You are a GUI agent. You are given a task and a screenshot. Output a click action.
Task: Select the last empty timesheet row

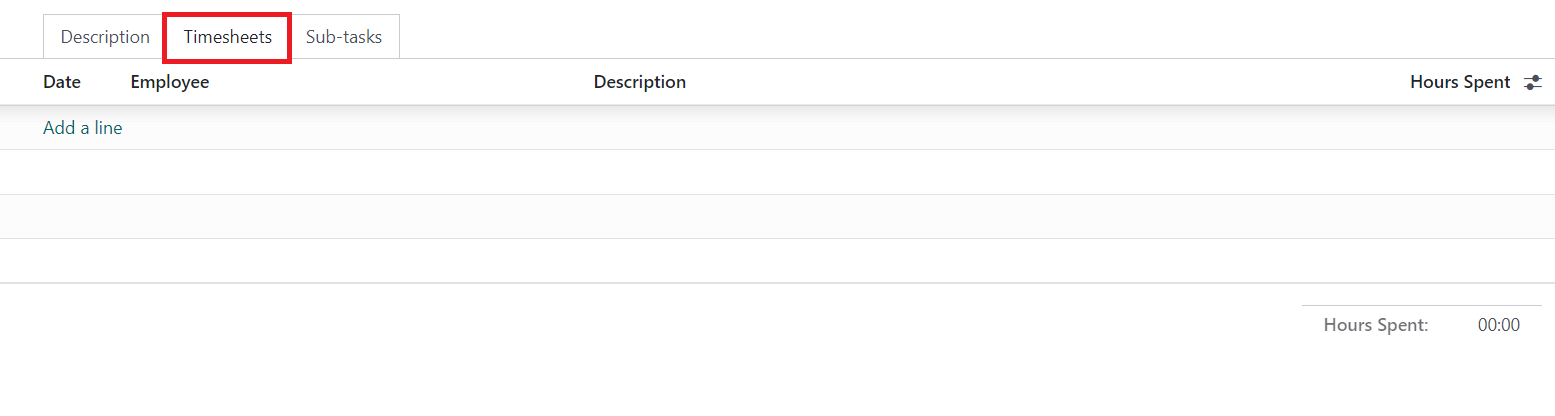(x=777, y=261)
